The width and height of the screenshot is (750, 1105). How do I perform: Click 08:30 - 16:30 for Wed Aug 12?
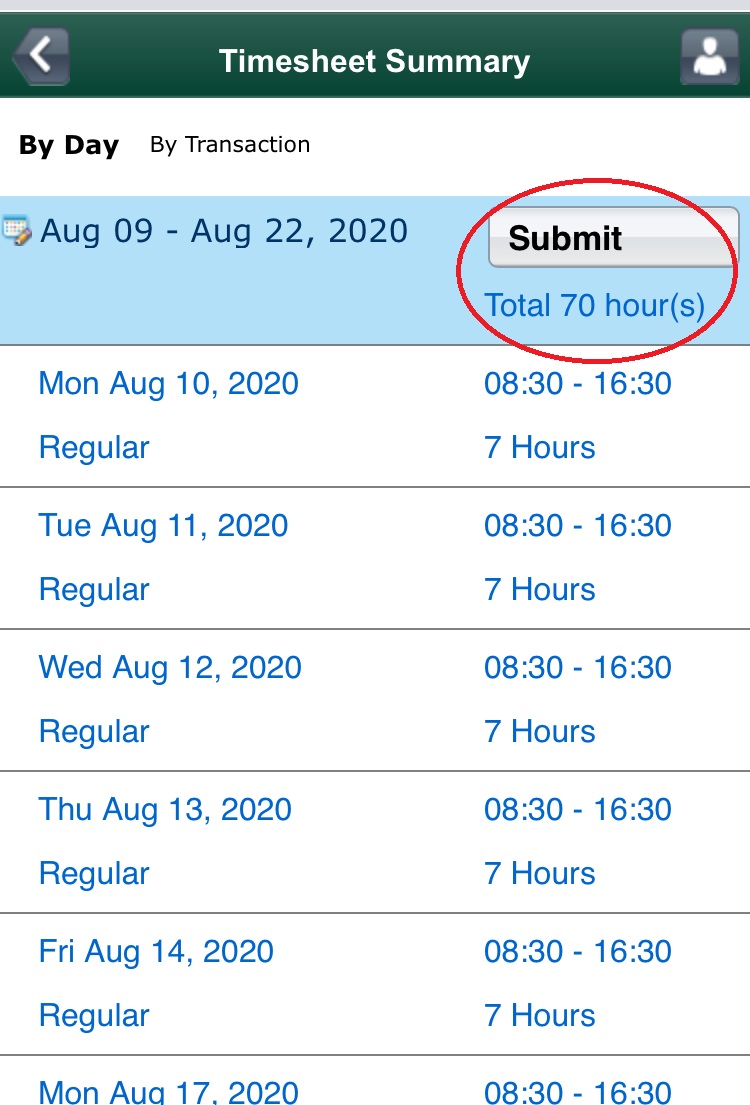pyautogui.click(x=577, y=667)
